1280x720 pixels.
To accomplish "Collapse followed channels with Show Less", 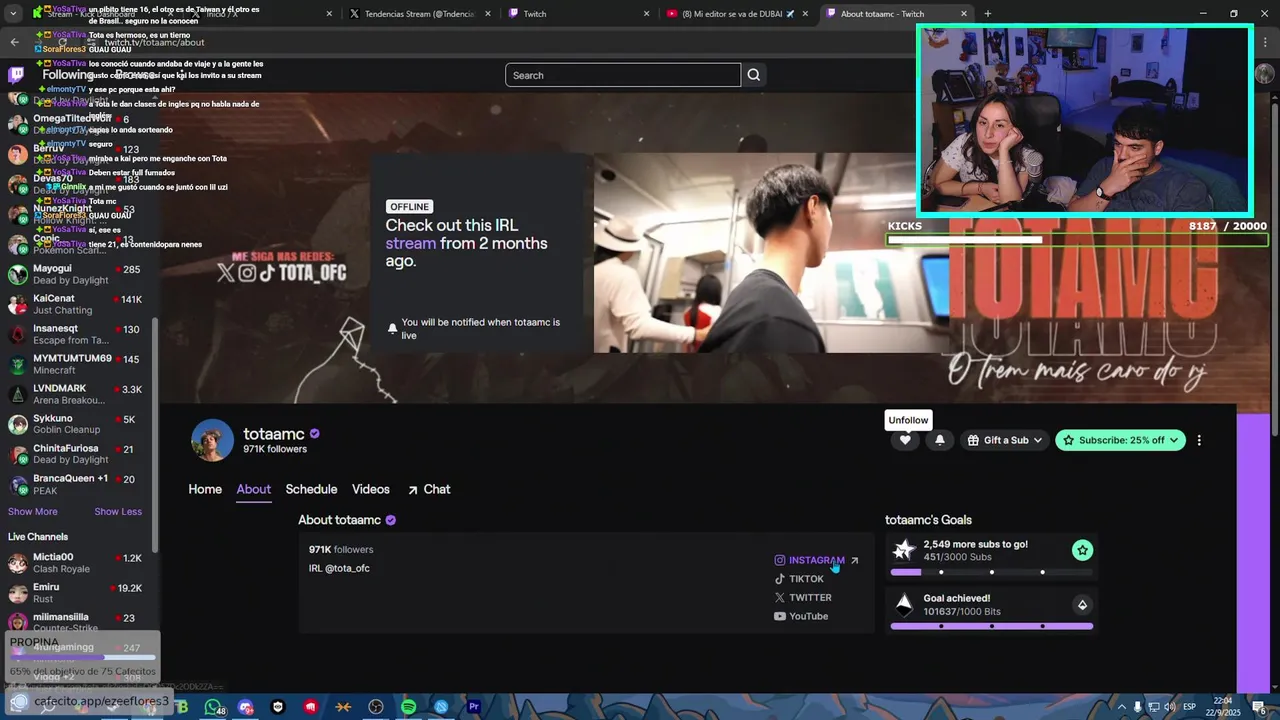I will (x=118, y=512).
